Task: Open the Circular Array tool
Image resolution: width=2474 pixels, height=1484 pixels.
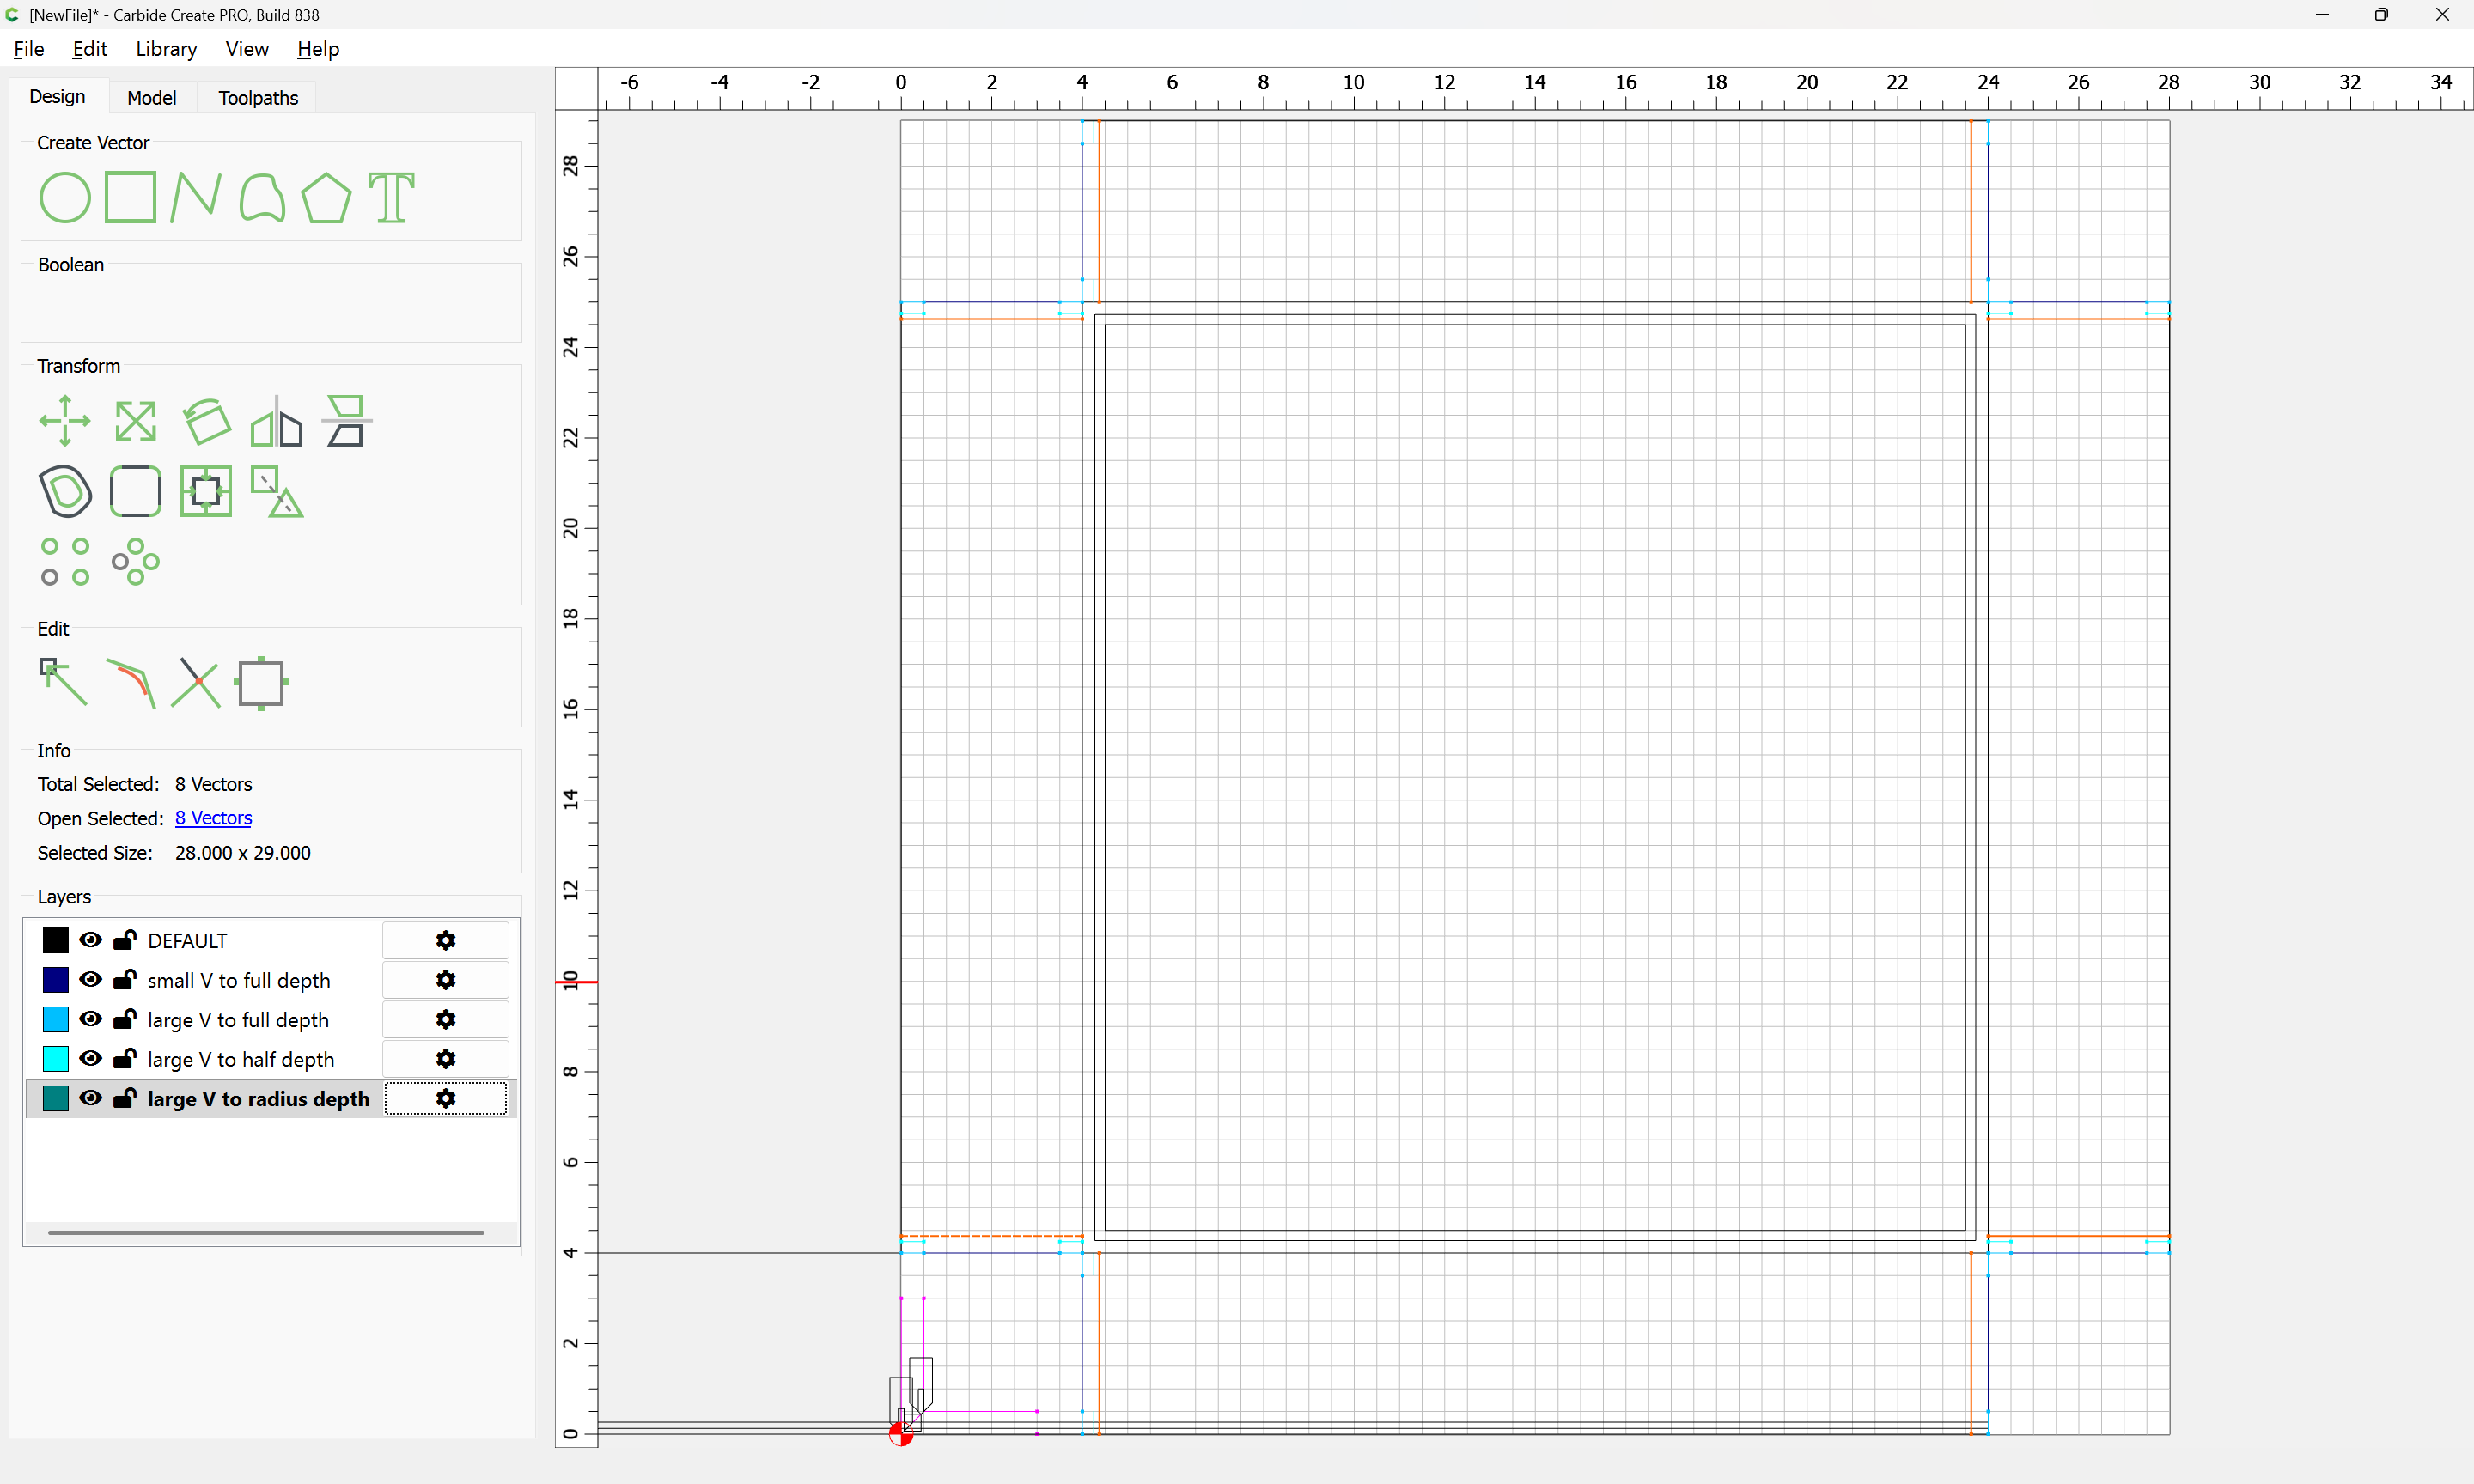Action: click(135, 562)
